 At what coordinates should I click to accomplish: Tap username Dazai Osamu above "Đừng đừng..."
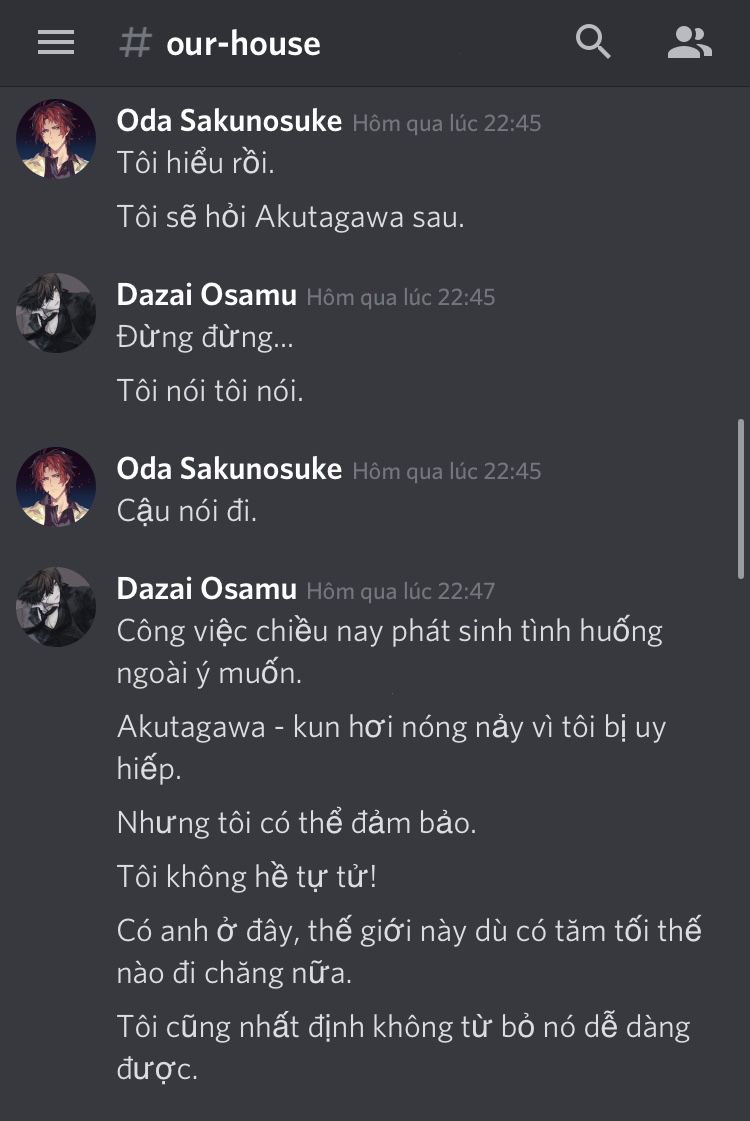pos(207,295)
